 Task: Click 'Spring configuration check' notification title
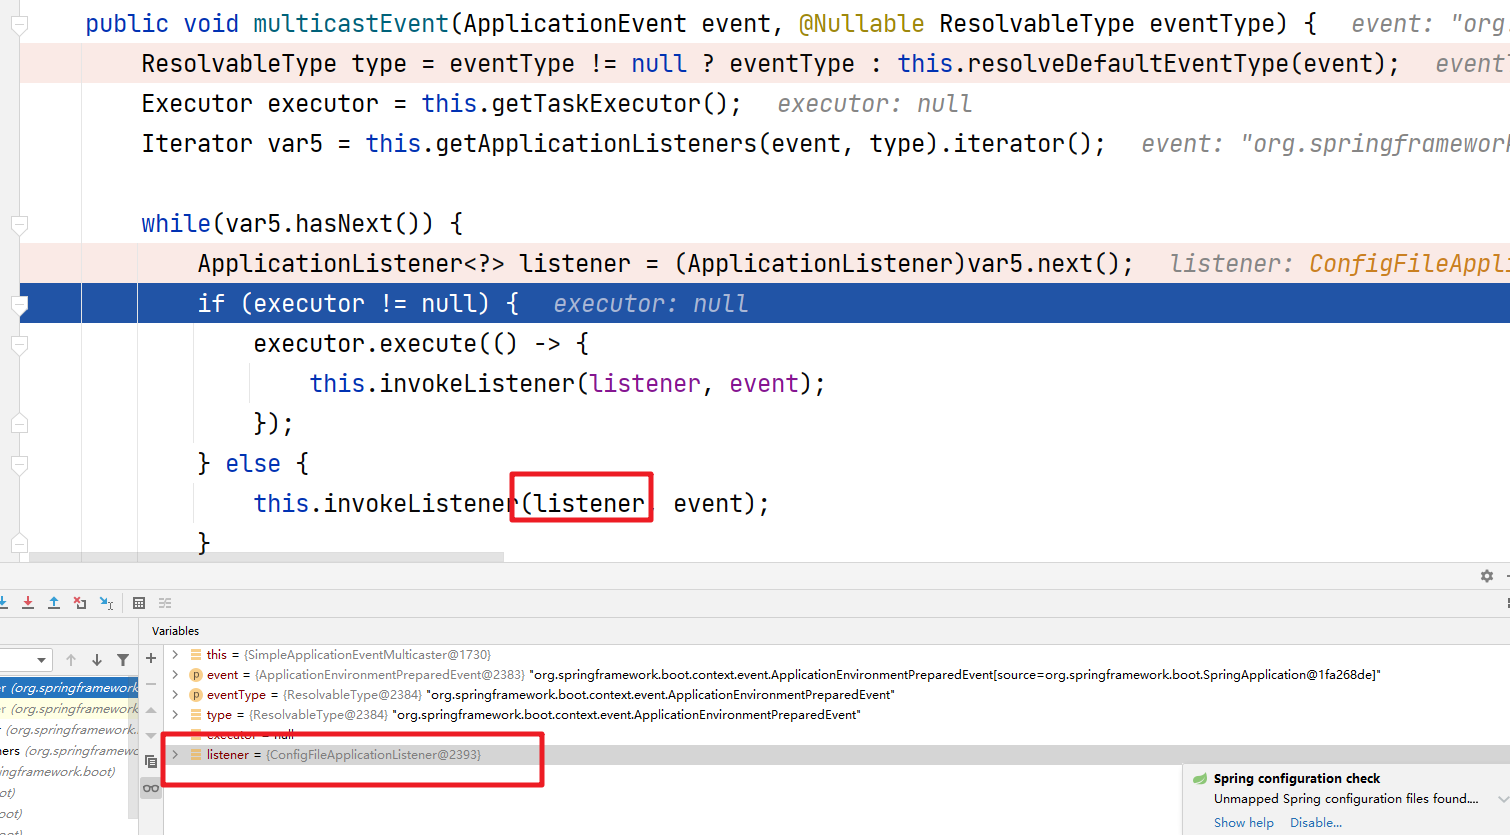point(1297,778)
